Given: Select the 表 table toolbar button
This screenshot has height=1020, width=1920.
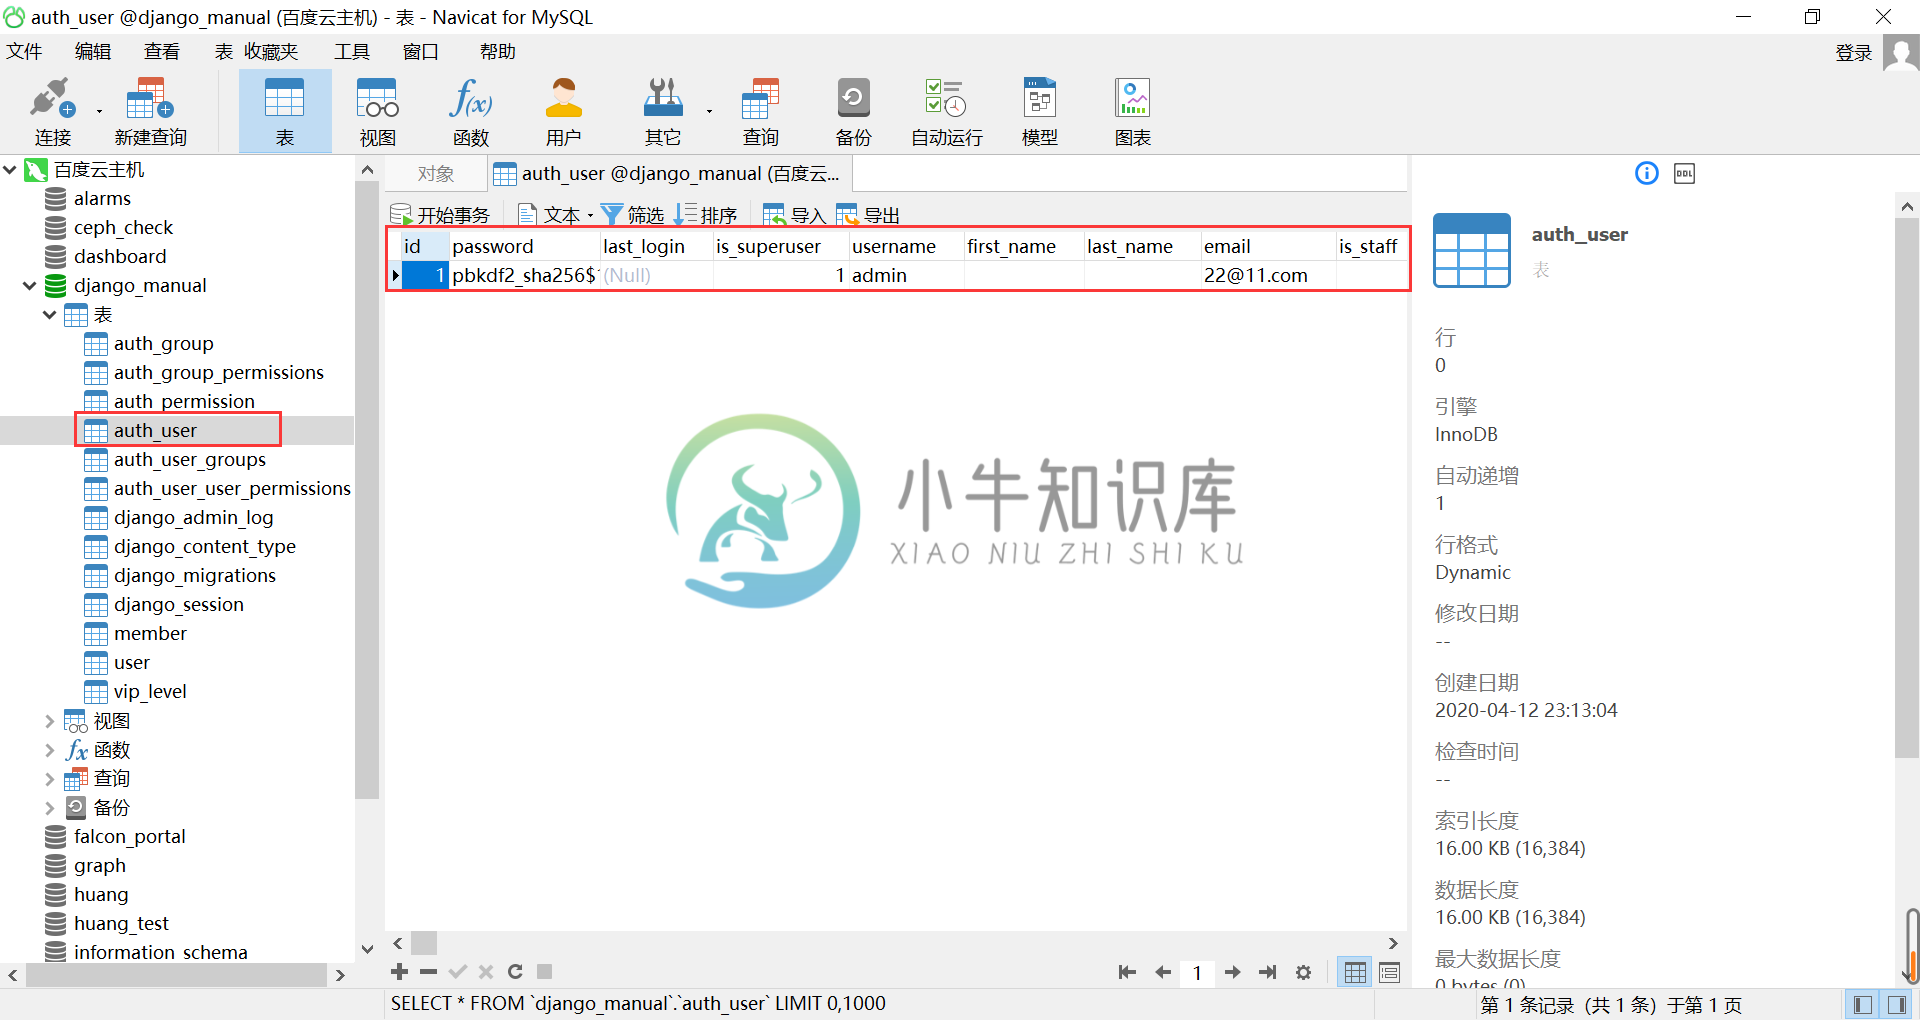Looking at the screenshot, I should (285, 110).
